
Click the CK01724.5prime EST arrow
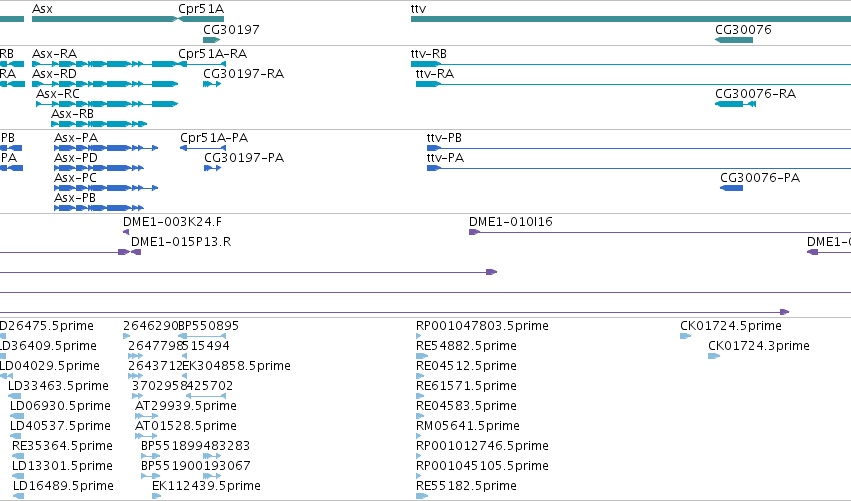click(x=685, y=336)
